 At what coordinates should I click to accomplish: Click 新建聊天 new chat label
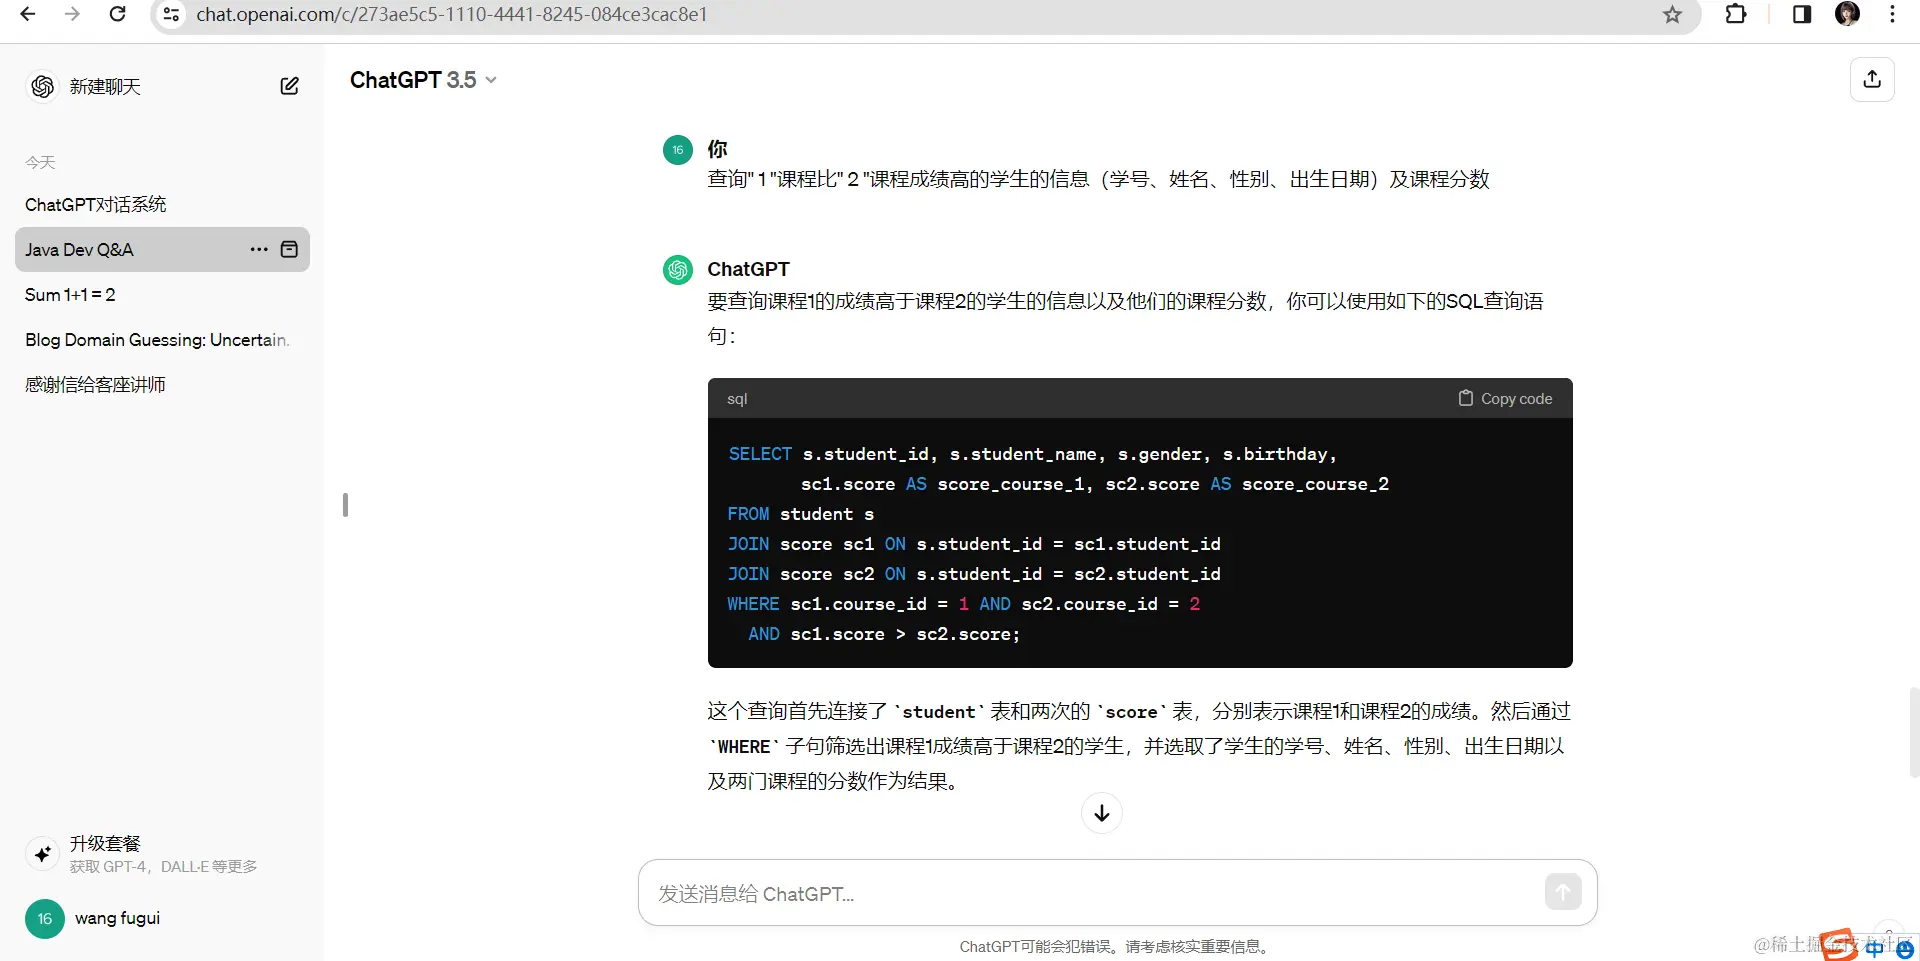point(105,87)
